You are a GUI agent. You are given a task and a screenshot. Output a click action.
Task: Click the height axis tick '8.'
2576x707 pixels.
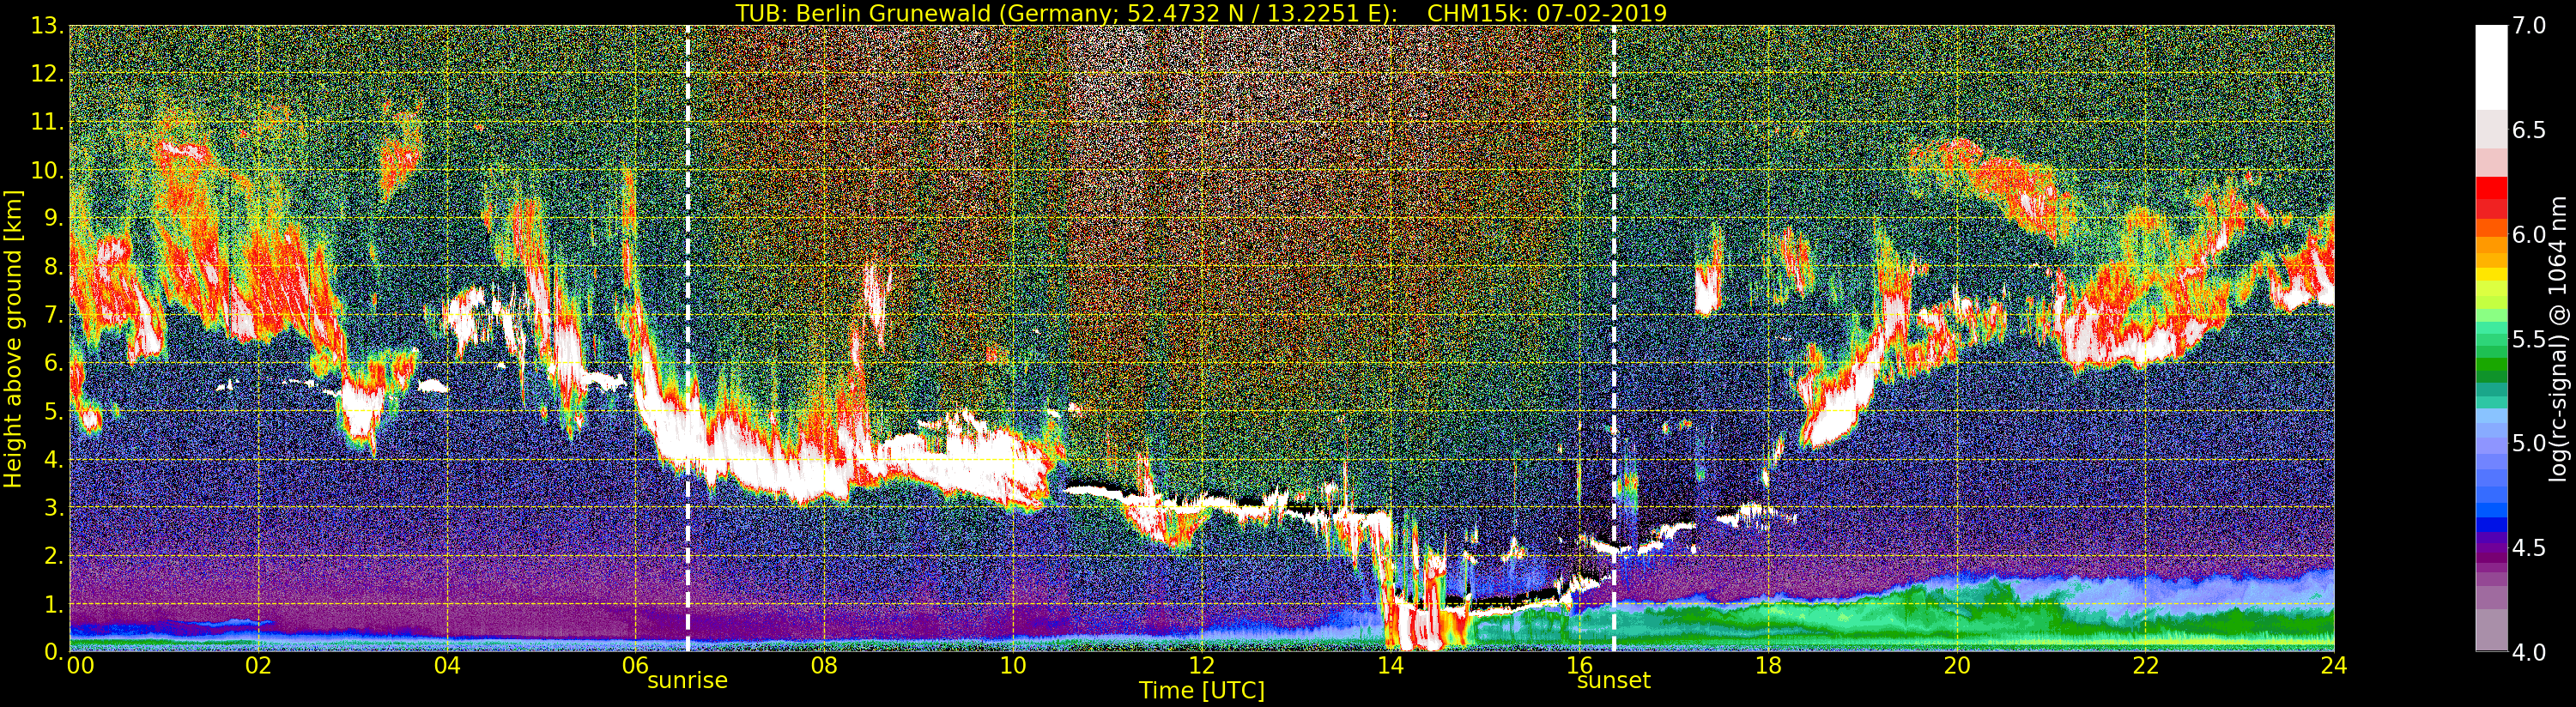tap(53, 267)
